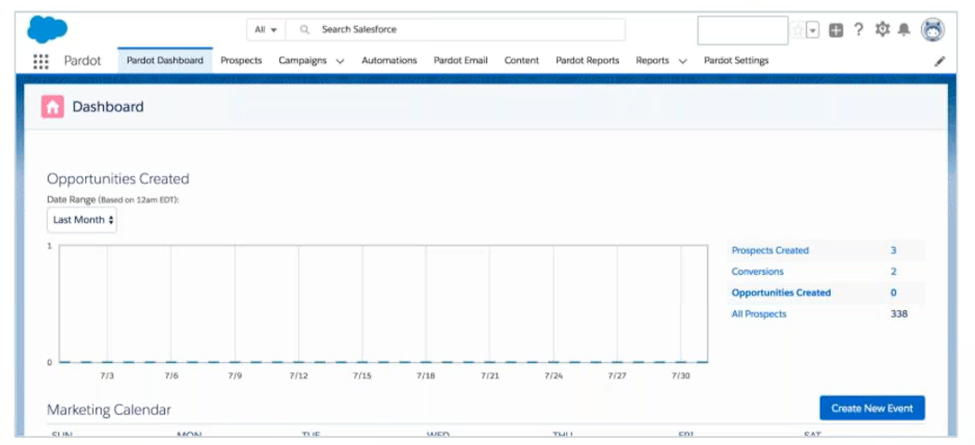Viewport: 975px width, 445px height.
Task: Click the Salesforce cloud logo
Action: coord(47,29)
